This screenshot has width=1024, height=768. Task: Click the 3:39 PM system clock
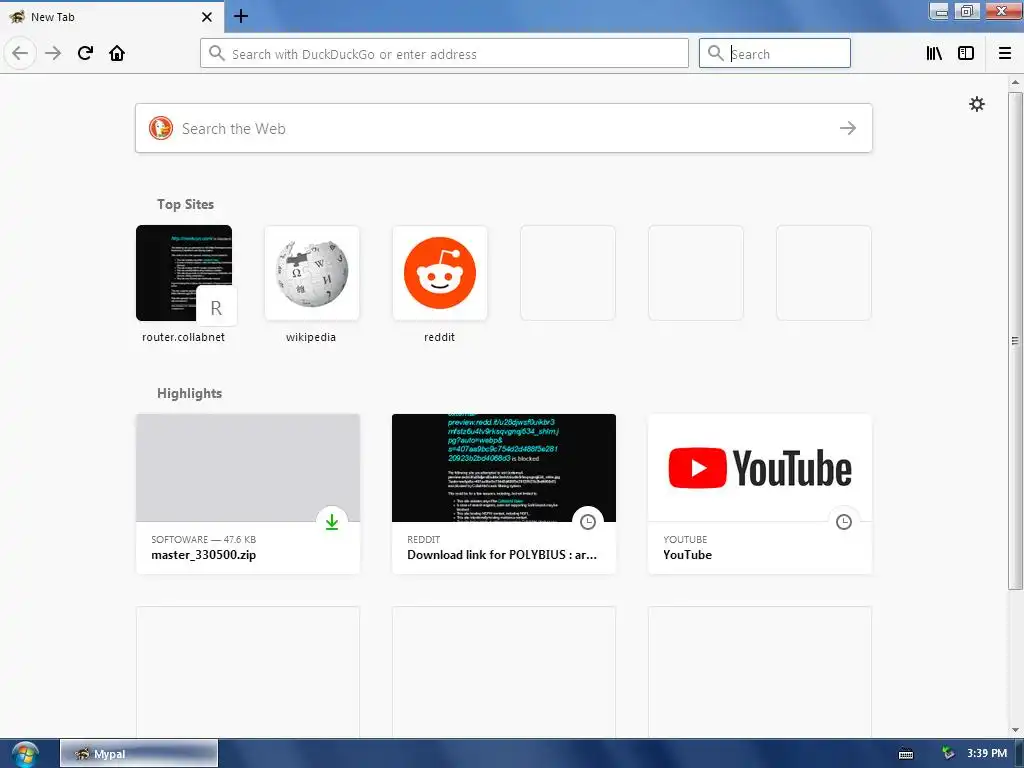(987, 754)
